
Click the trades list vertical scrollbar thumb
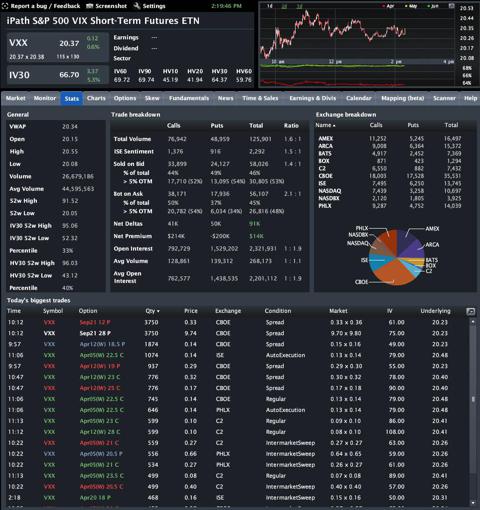tap(473, 399)
